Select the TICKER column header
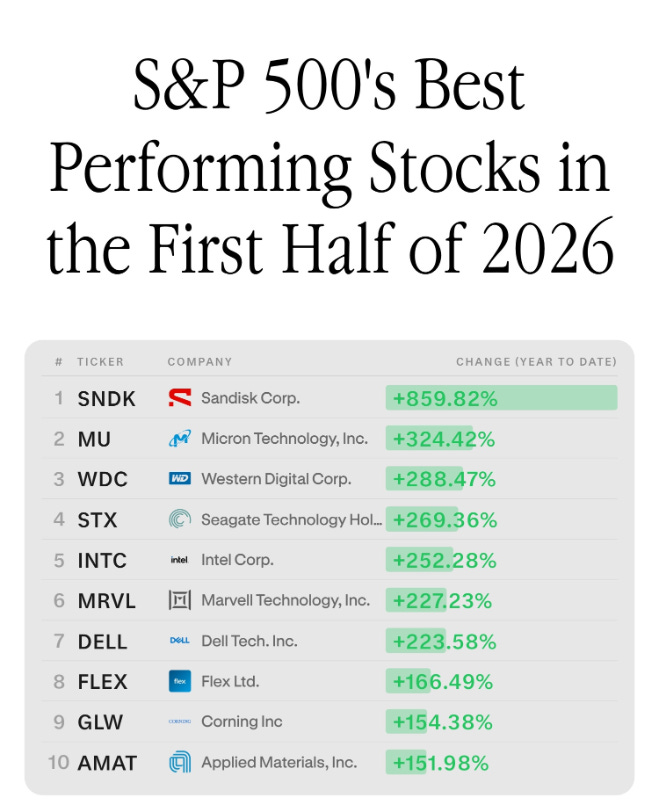The width and height of the screenshot is (648, 802). point(100,362)
